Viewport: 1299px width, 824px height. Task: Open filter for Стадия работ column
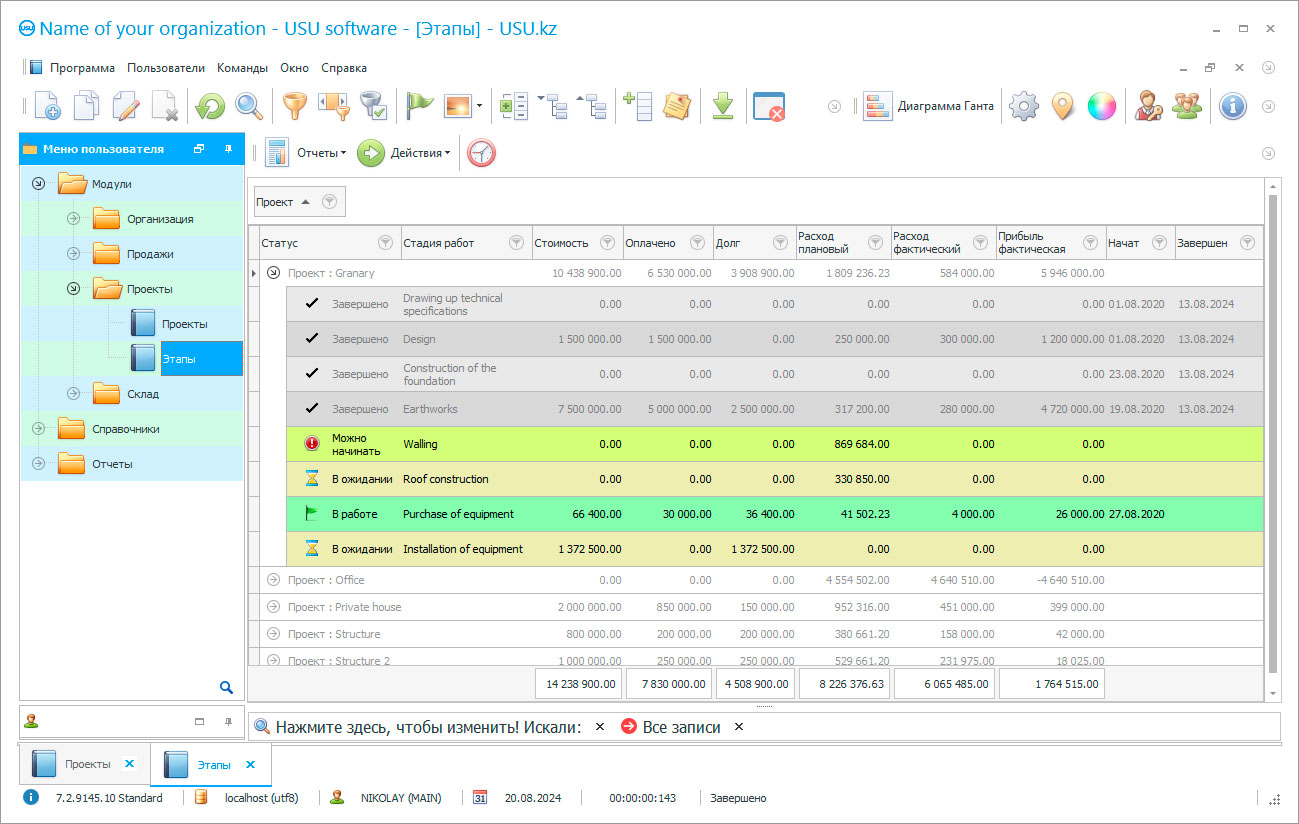516,243
